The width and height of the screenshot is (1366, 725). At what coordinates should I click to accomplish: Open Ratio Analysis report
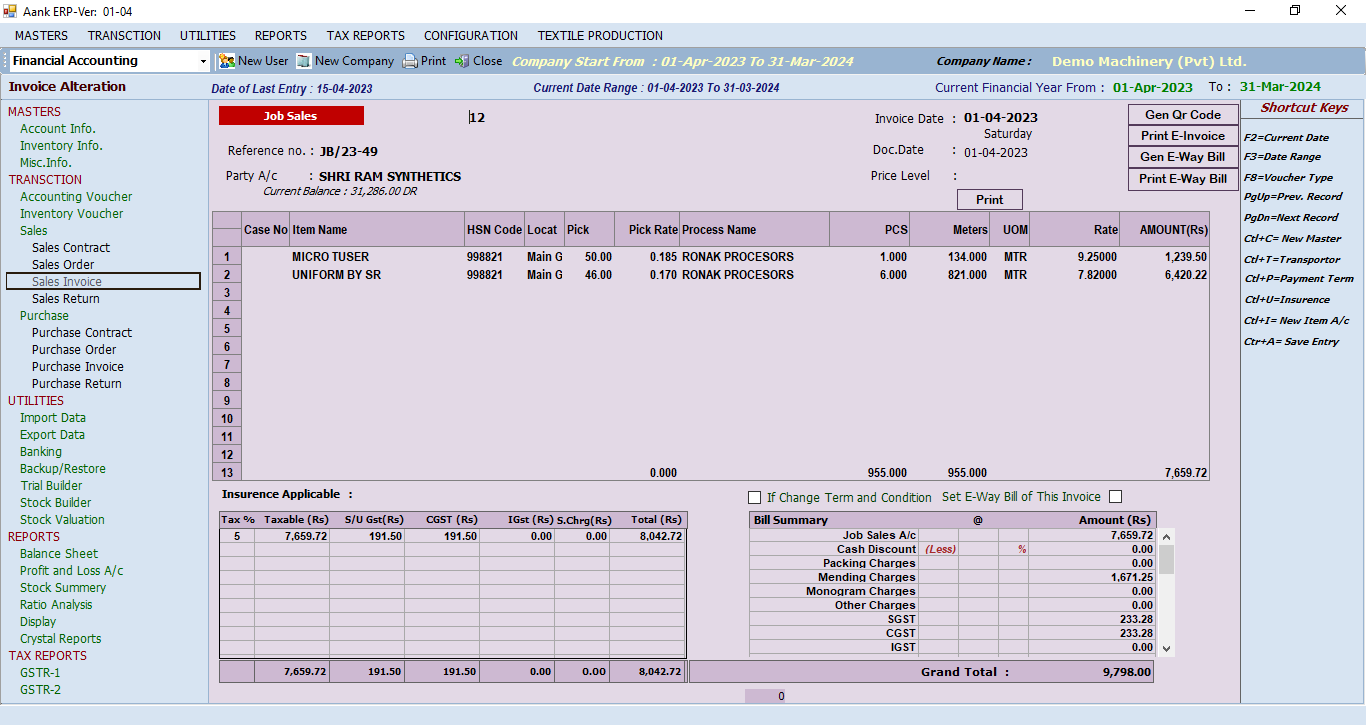click(x=56, y=605)
